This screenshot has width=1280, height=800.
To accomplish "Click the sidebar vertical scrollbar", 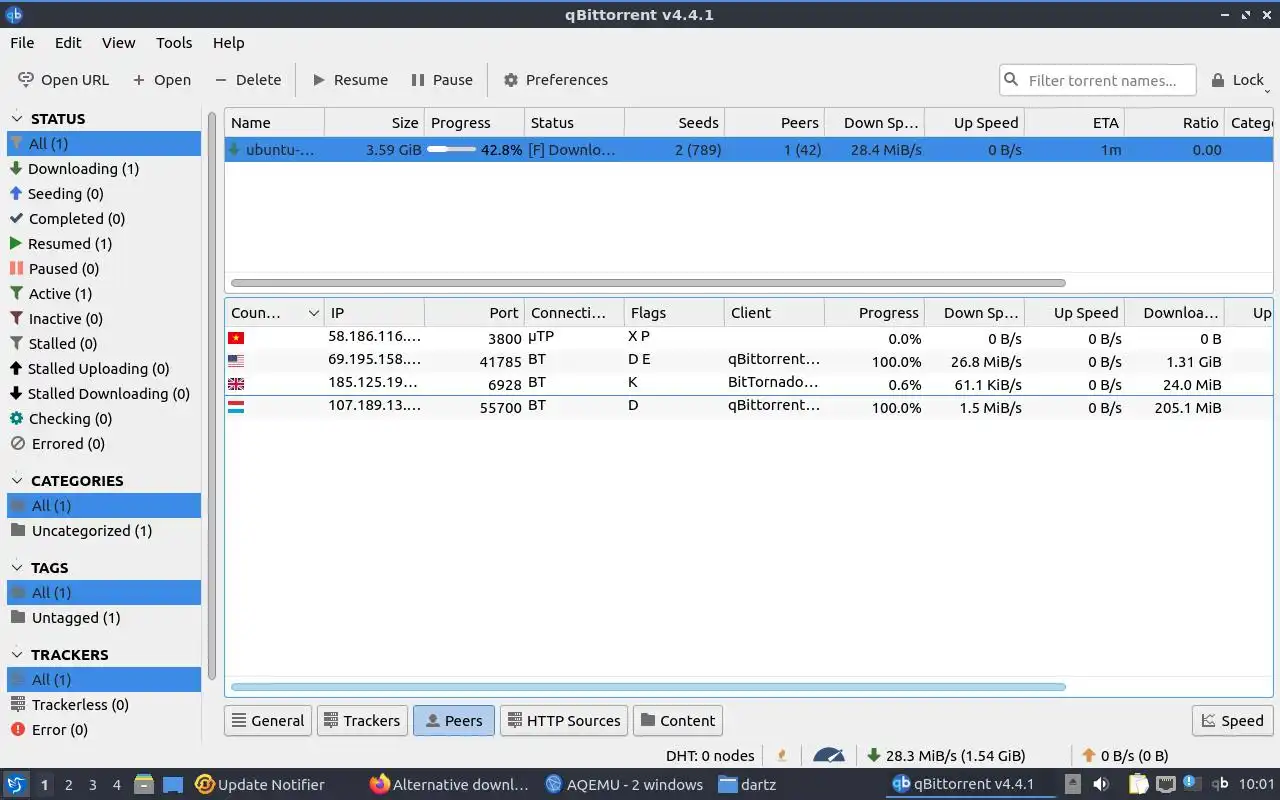I will click(x=212, y=396).
